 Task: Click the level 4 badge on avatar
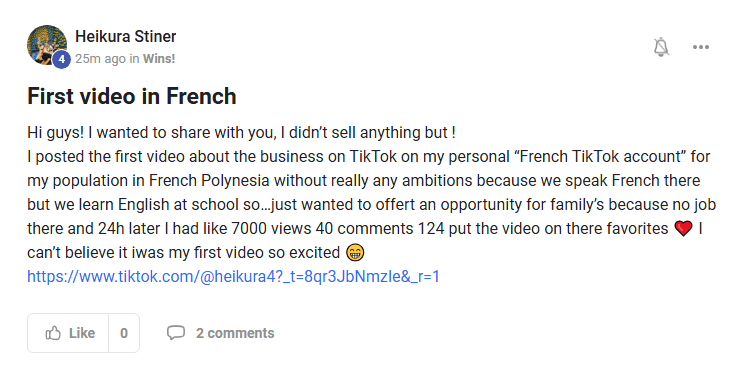61,60
